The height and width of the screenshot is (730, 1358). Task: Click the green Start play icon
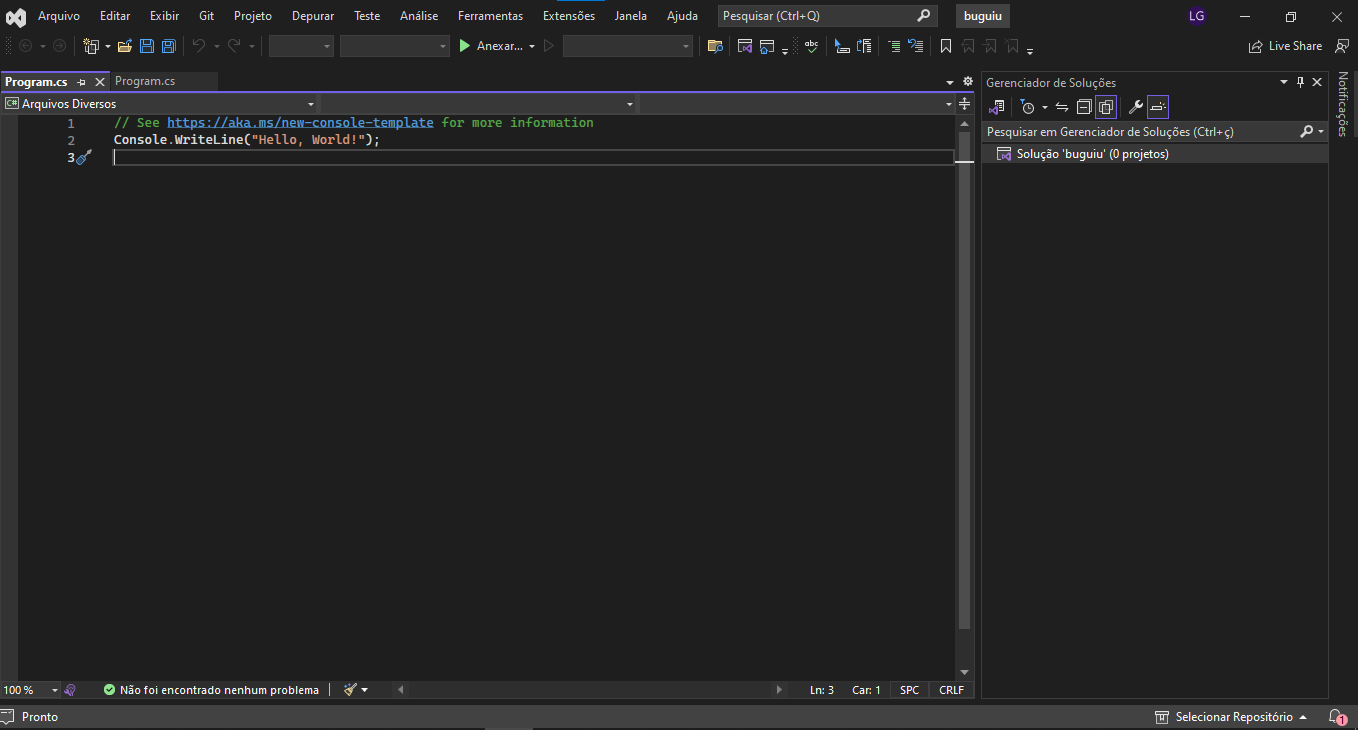(x=464, y=46)
